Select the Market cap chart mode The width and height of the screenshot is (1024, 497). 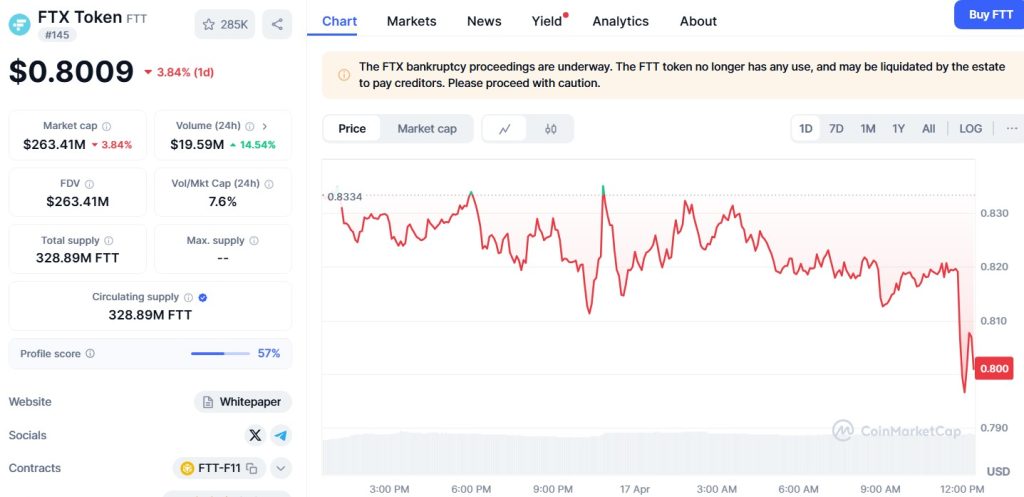[427, 128]
